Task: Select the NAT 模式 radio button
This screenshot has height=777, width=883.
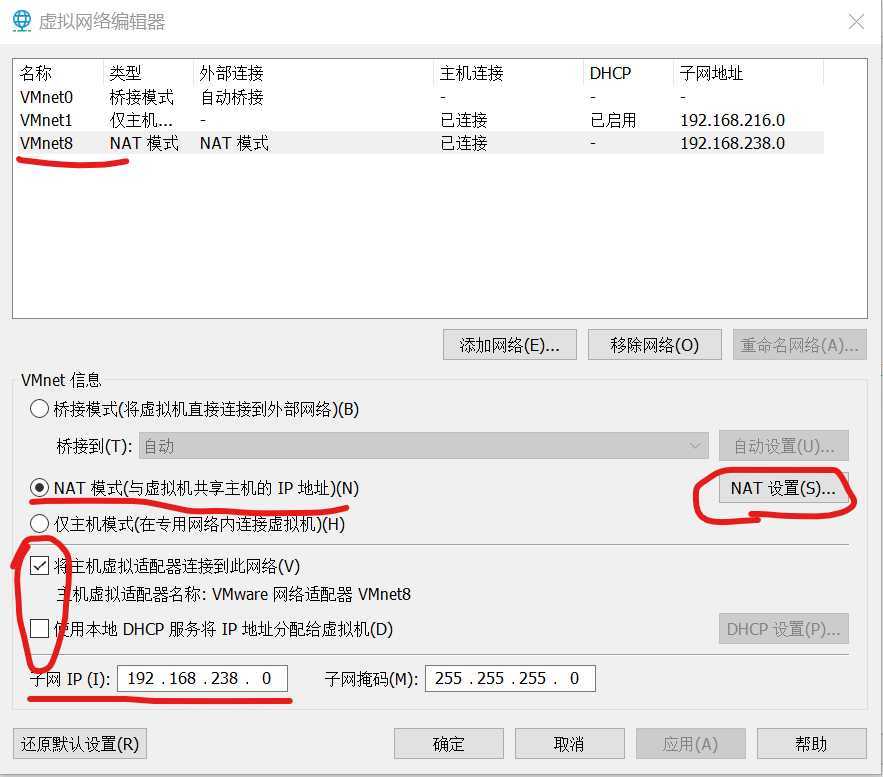Action: (x=39, y=488)
